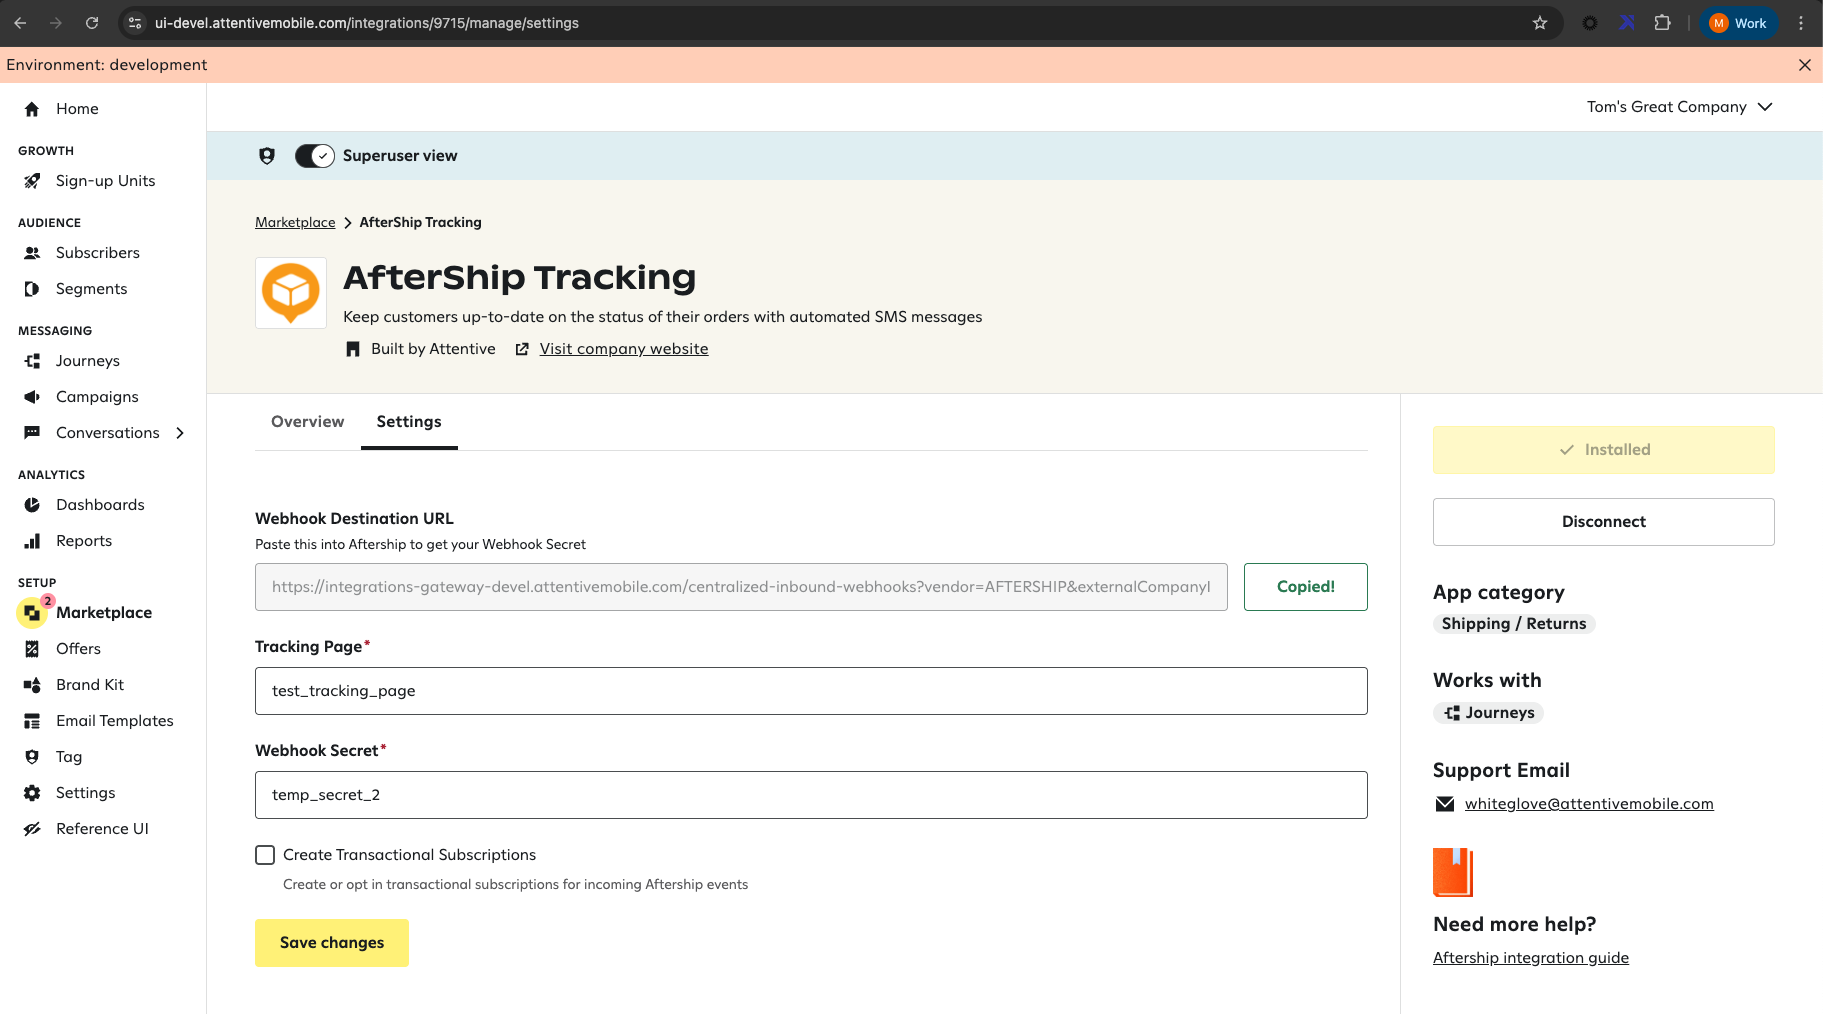Open the browser extensions puzzle icon
1823x1014 pixels.
pos(1663,23)
